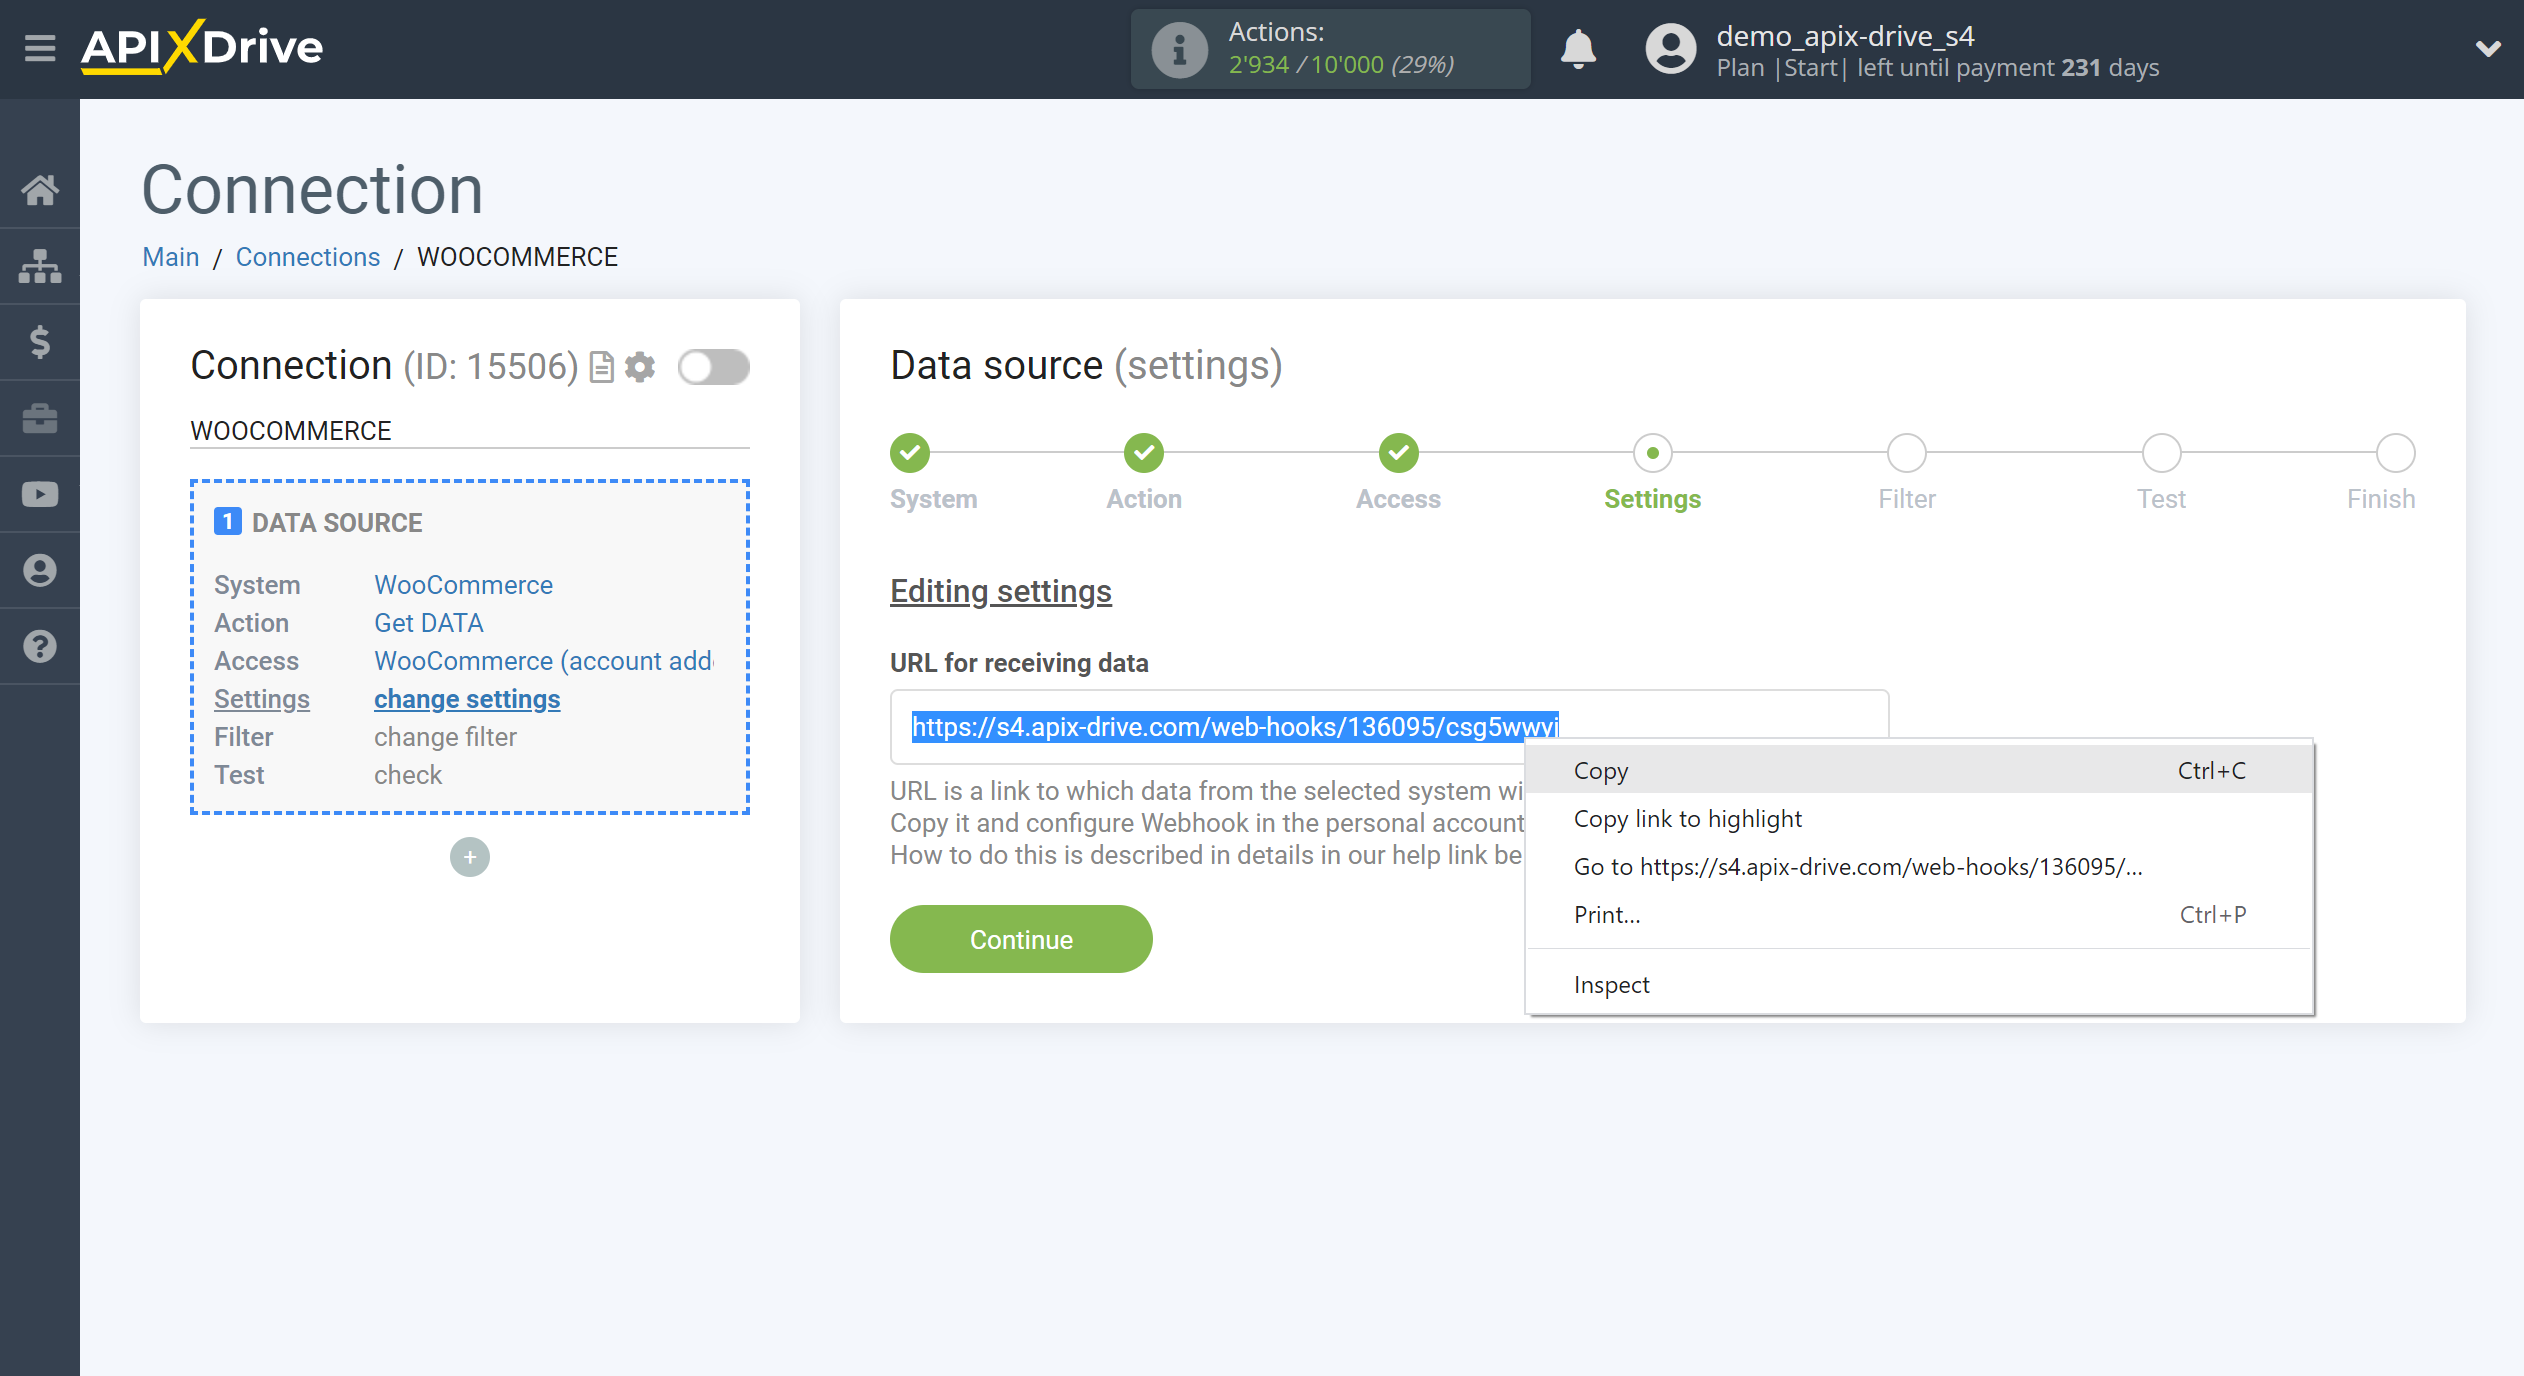
Task: Go to the Test step
Action: click(2162, 453)
